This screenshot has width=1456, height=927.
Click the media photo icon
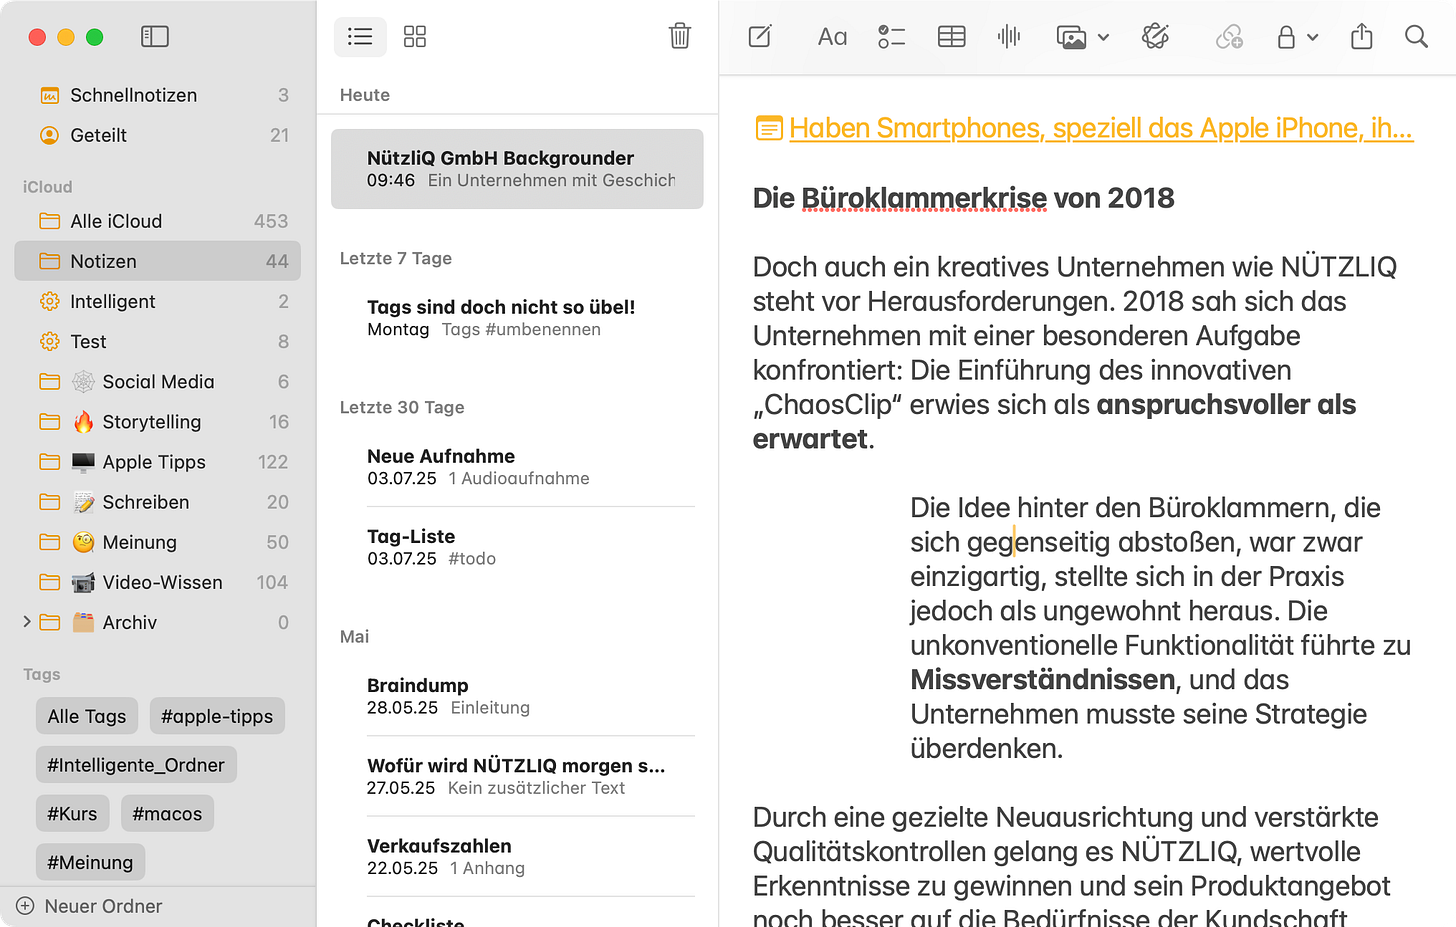click(x=1072, y=38)
